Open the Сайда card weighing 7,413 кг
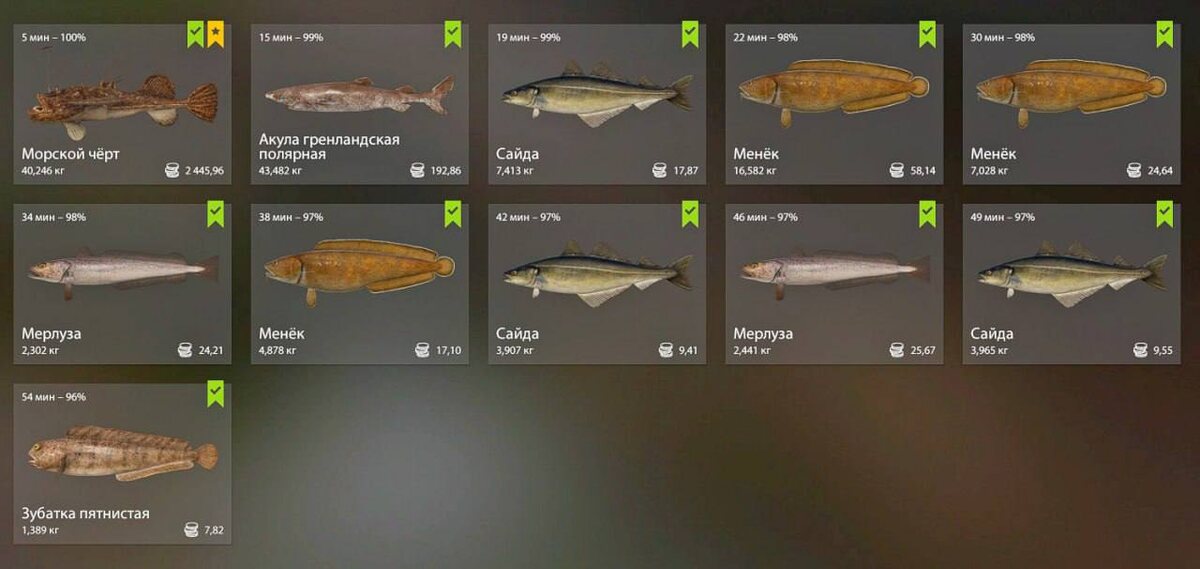This screenshot has width=1200, height=569. point(597,104)
